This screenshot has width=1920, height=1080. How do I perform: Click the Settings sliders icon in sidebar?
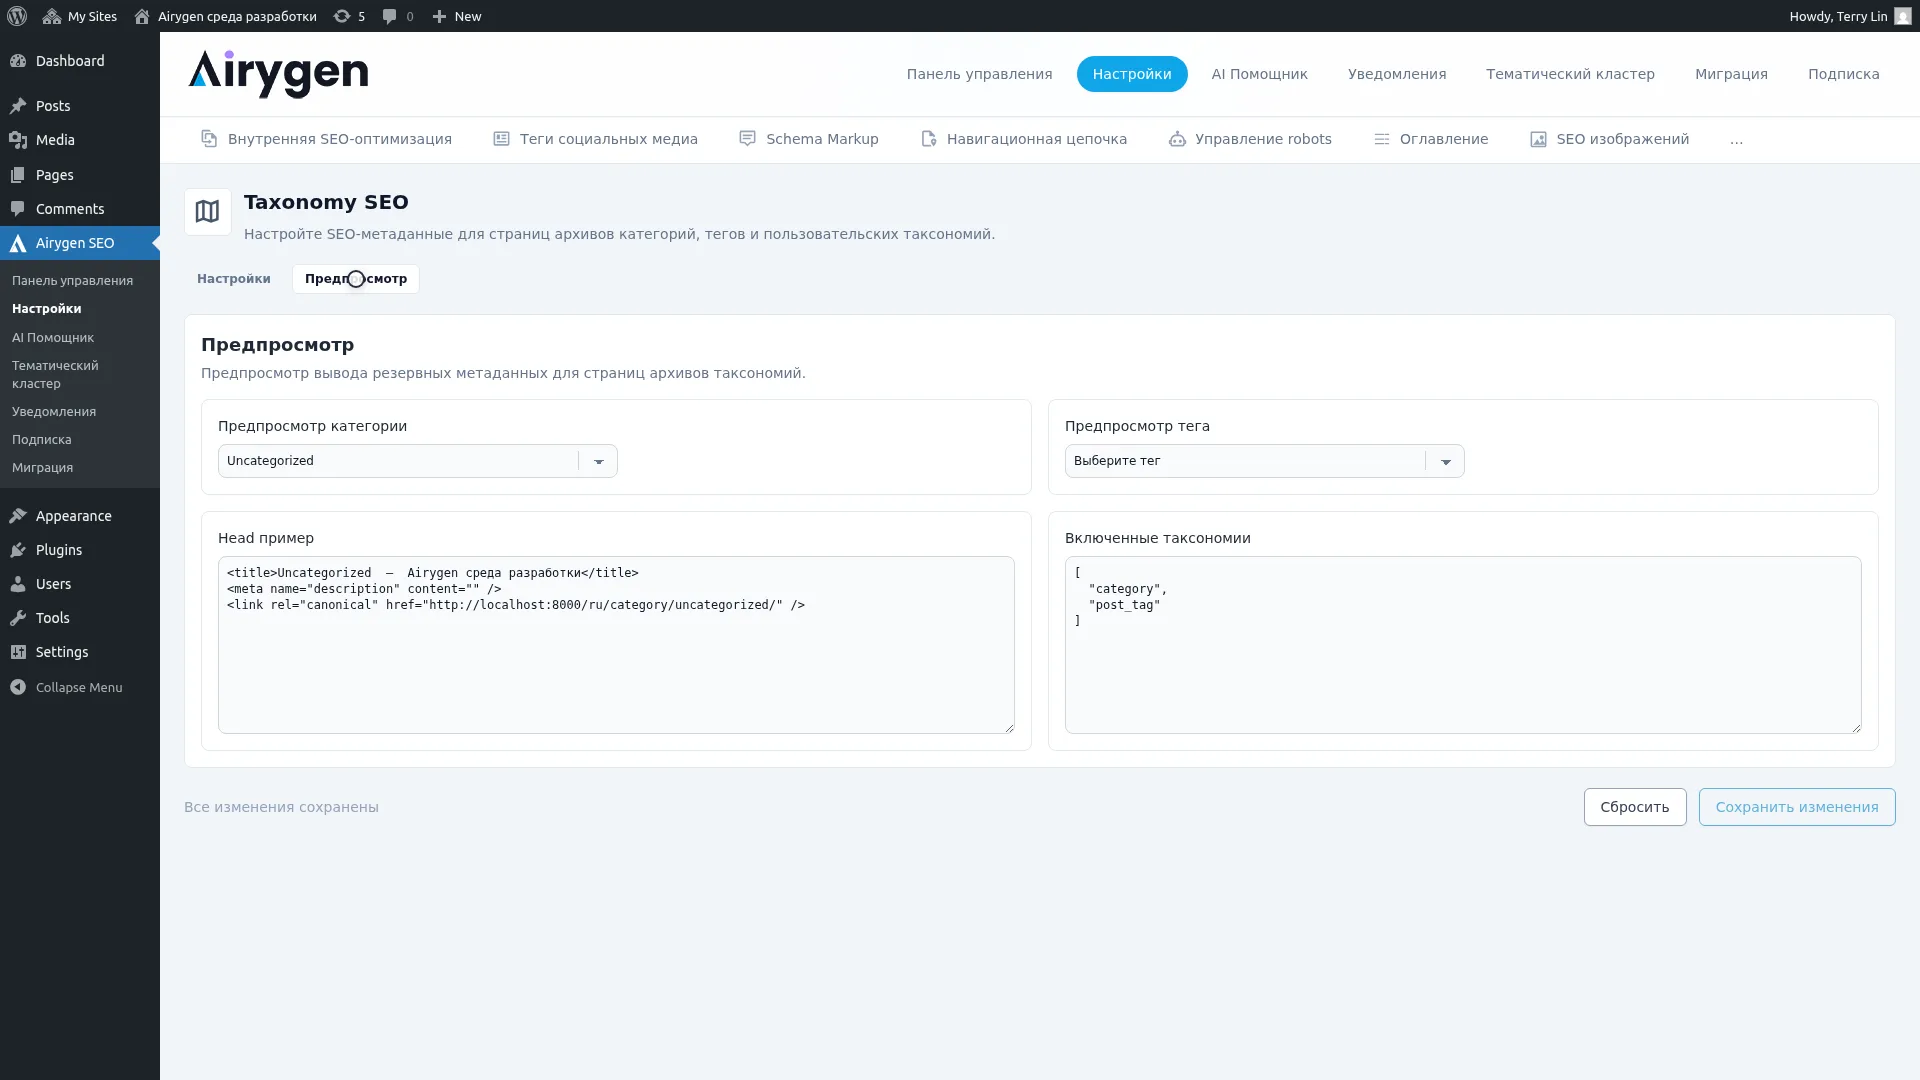[18, 652]
